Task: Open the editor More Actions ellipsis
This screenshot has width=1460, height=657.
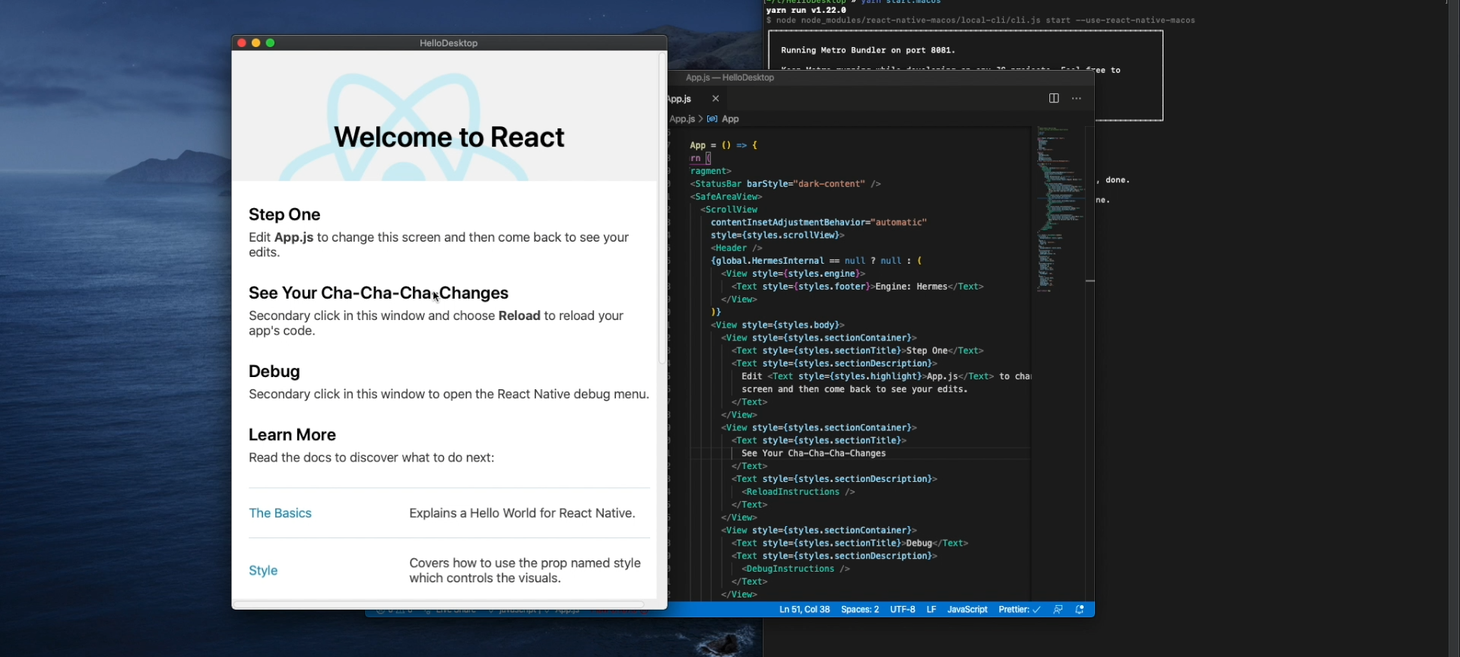Action: [x=1076, y=98]
